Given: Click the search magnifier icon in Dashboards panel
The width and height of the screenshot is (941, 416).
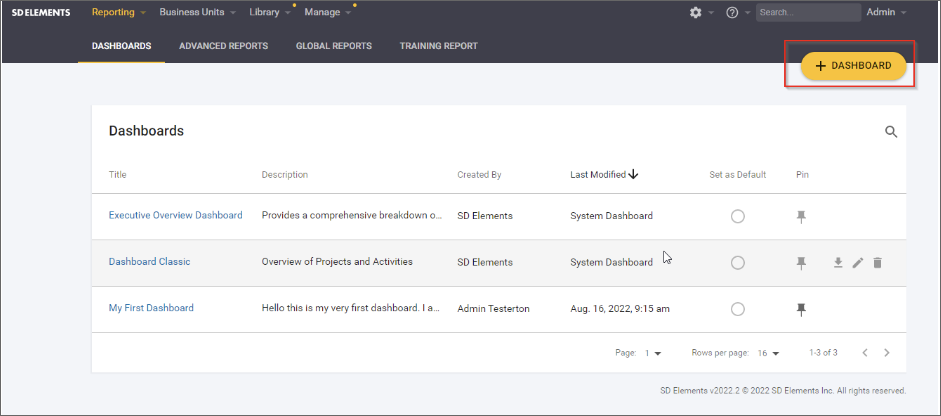Looking at the screenshot, I should [891, 131].
